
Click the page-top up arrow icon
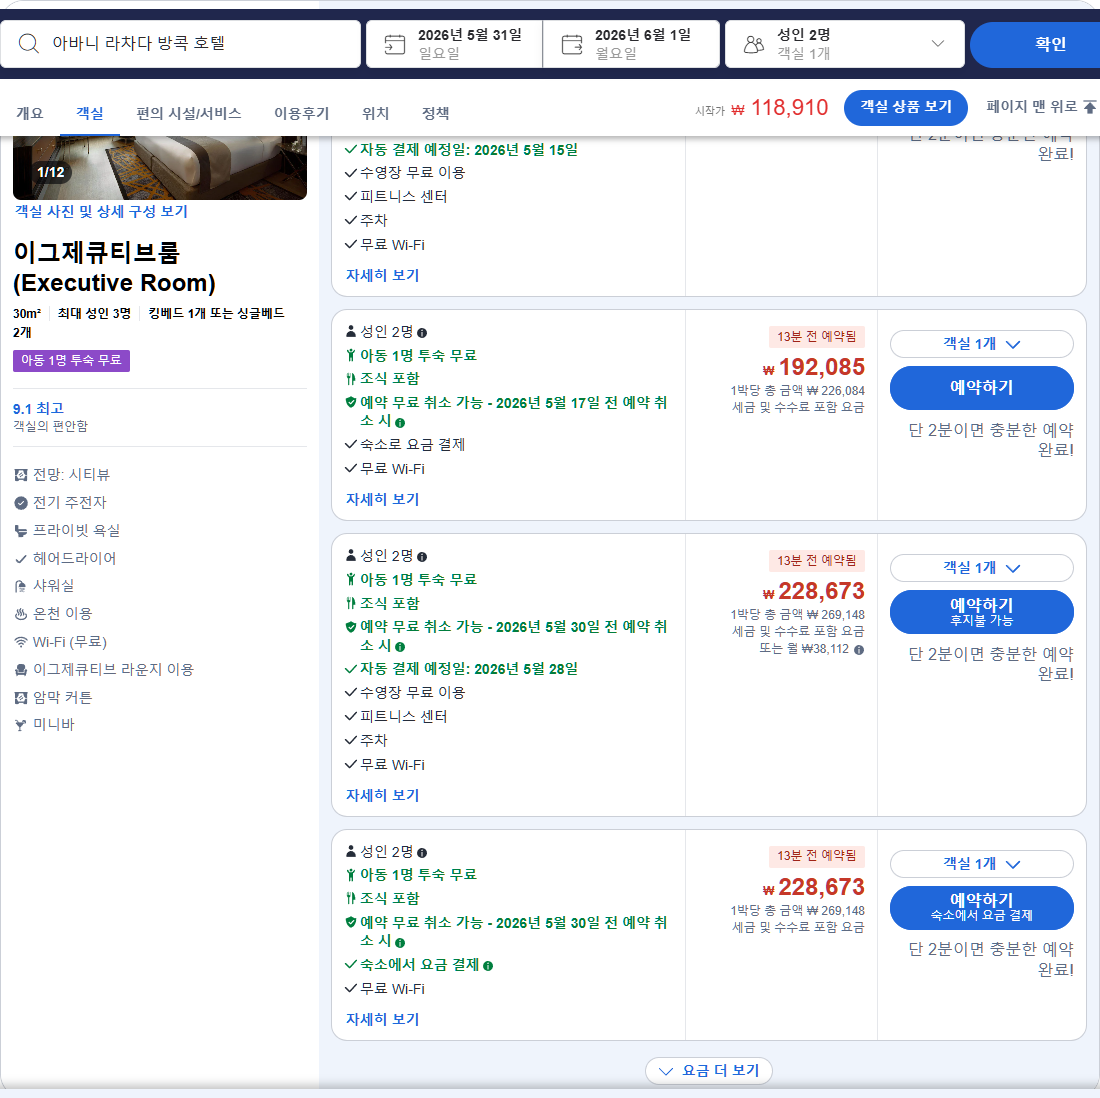[x=1089, y=107]
